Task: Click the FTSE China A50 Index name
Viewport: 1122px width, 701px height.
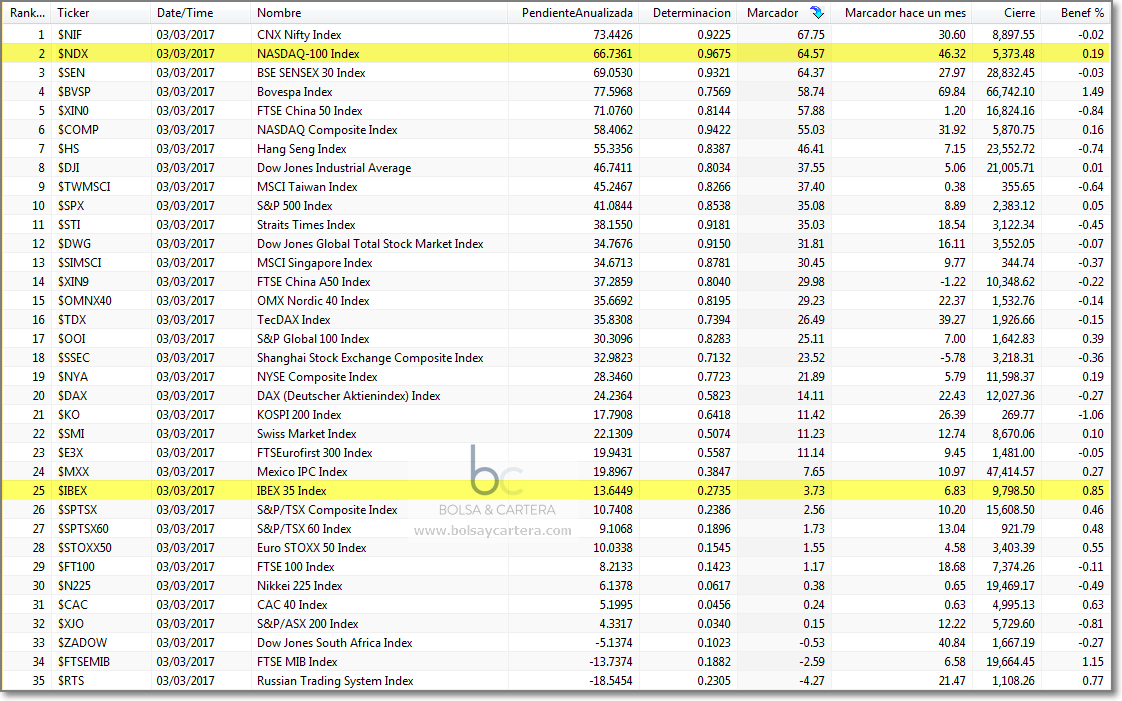Action: pos(313,282)
